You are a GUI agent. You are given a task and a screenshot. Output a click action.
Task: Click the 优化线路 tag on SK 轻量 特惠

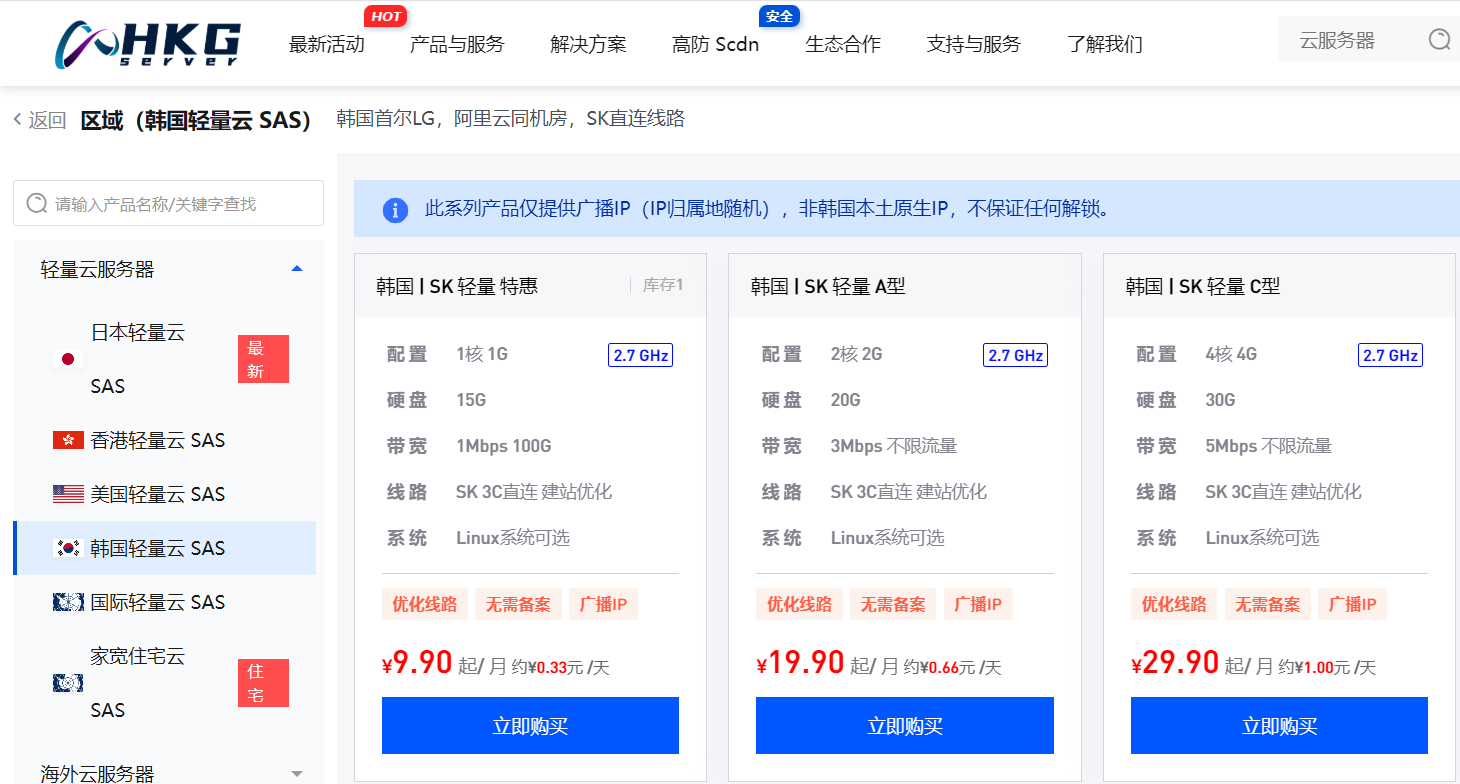(x=424, y=604)
